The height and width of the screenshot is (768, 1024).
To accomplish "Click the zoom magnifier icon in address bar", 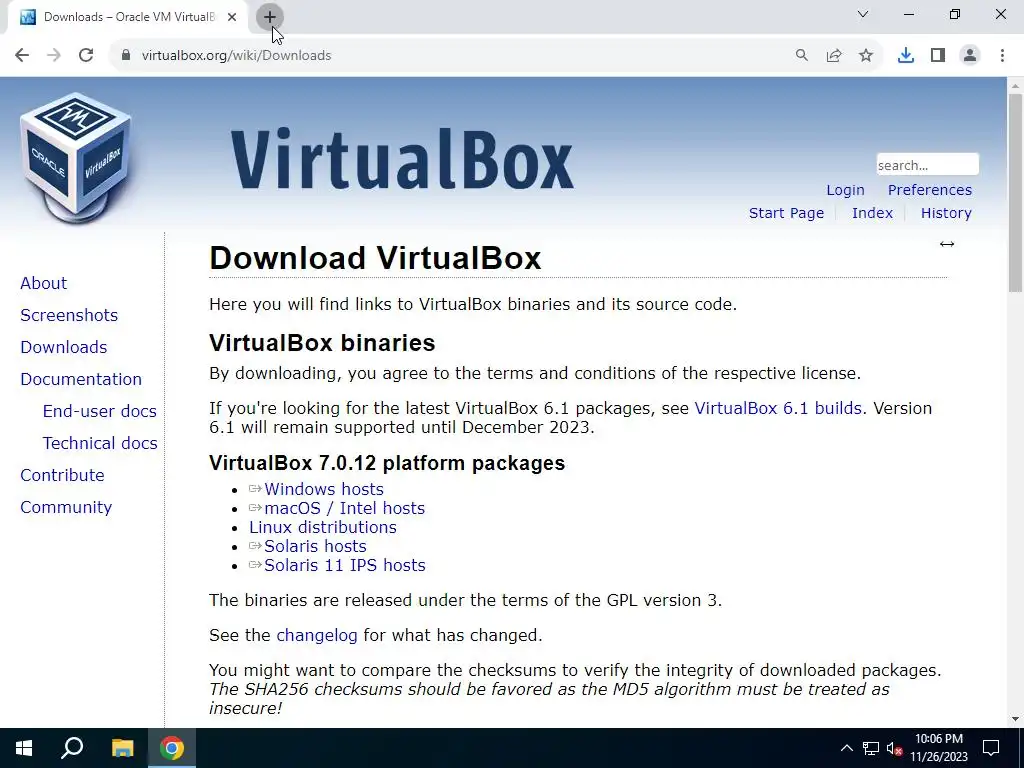I will [x=802, y=56].
